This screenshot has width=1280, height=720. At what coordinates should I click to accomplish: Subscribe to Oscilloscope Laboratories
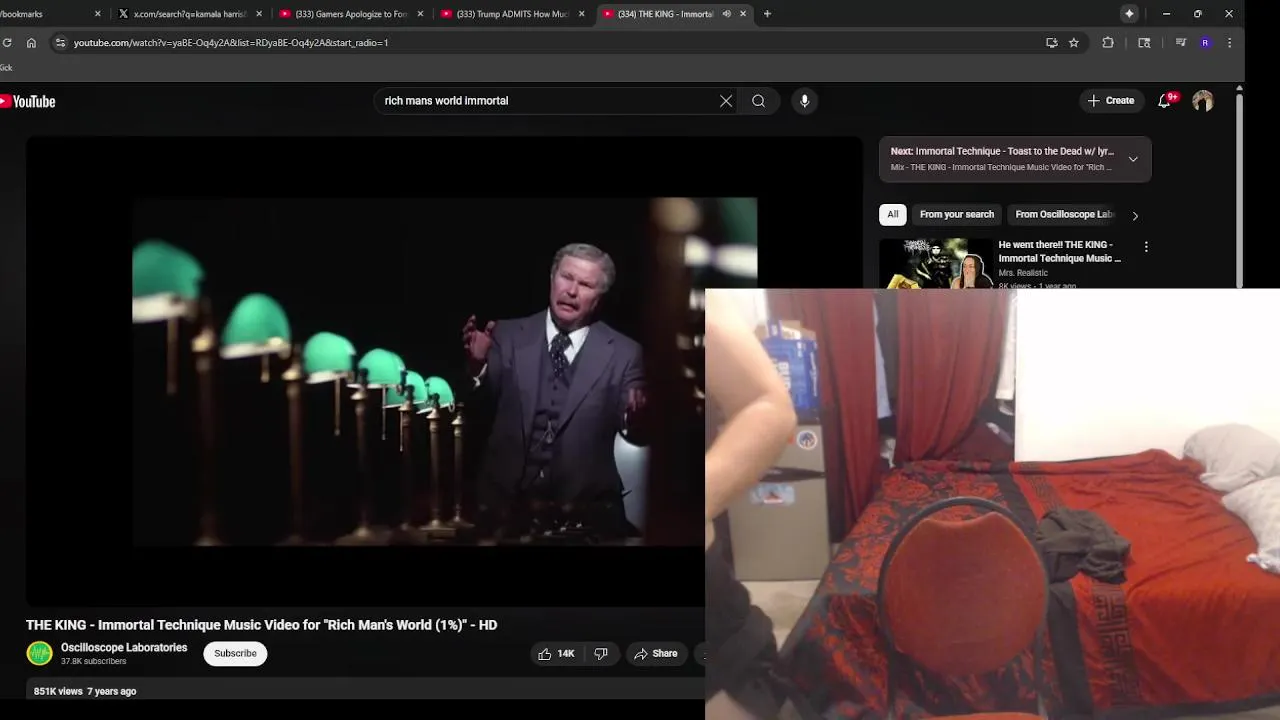235,654
